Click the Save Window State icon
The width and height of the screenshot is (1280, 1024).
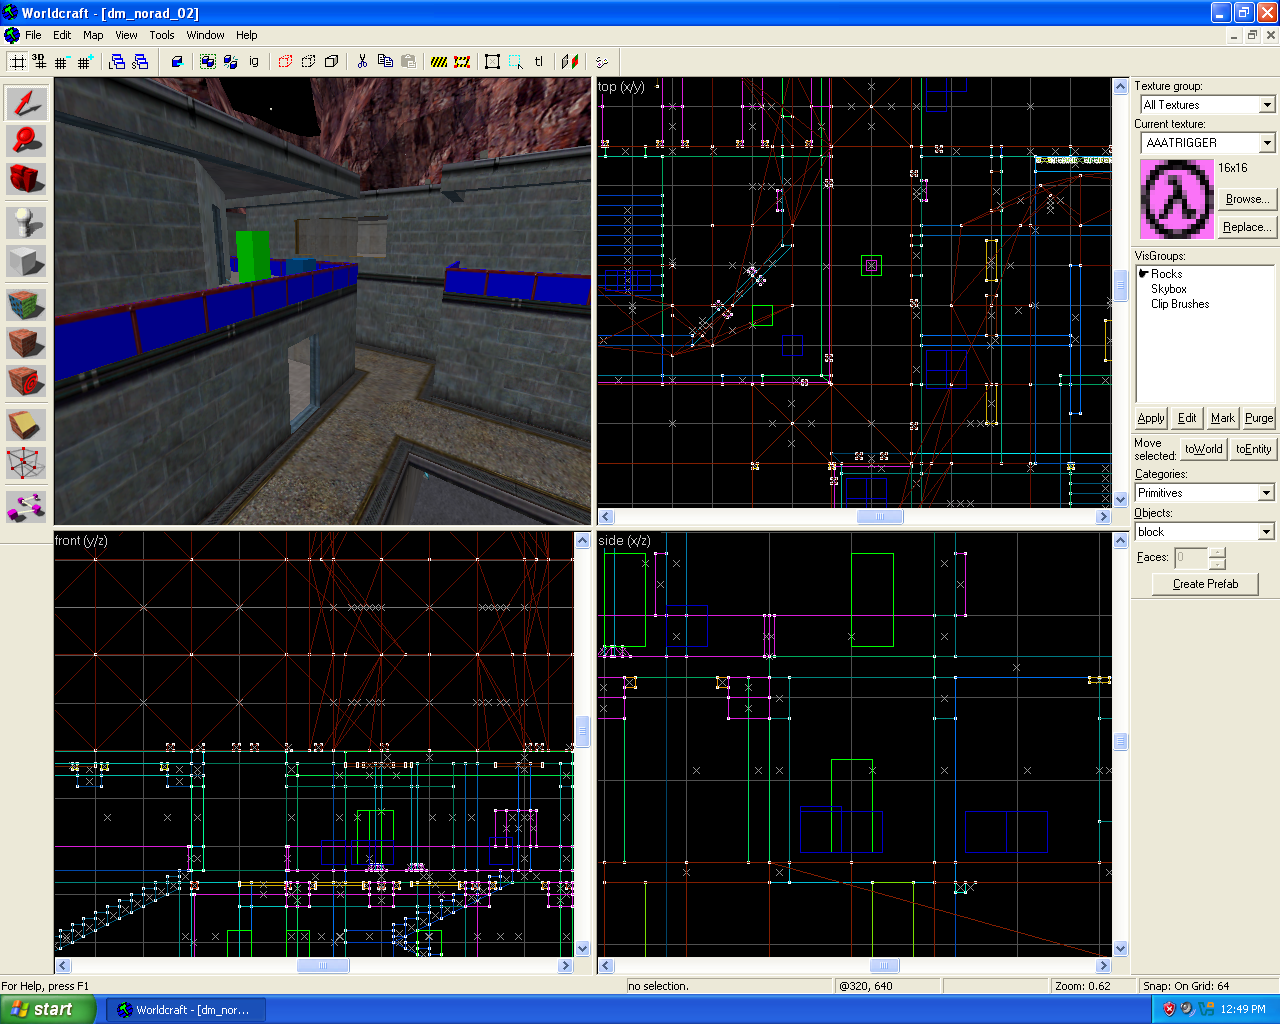140,62
